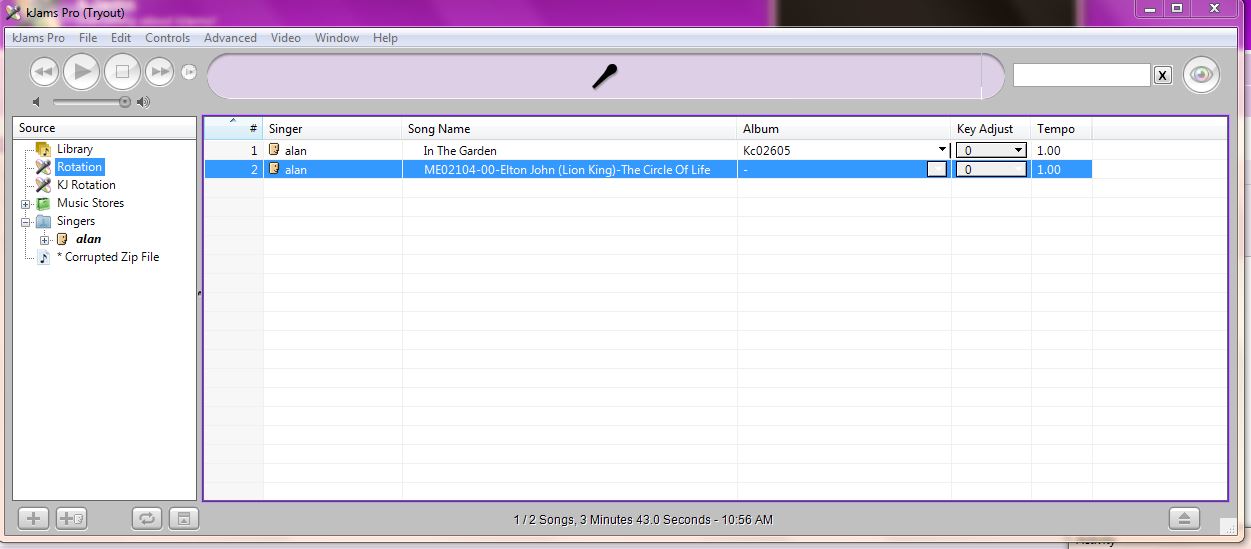Collapse the Singers tree node
The image size is (1251, 549).
click(x=26, y=222)
